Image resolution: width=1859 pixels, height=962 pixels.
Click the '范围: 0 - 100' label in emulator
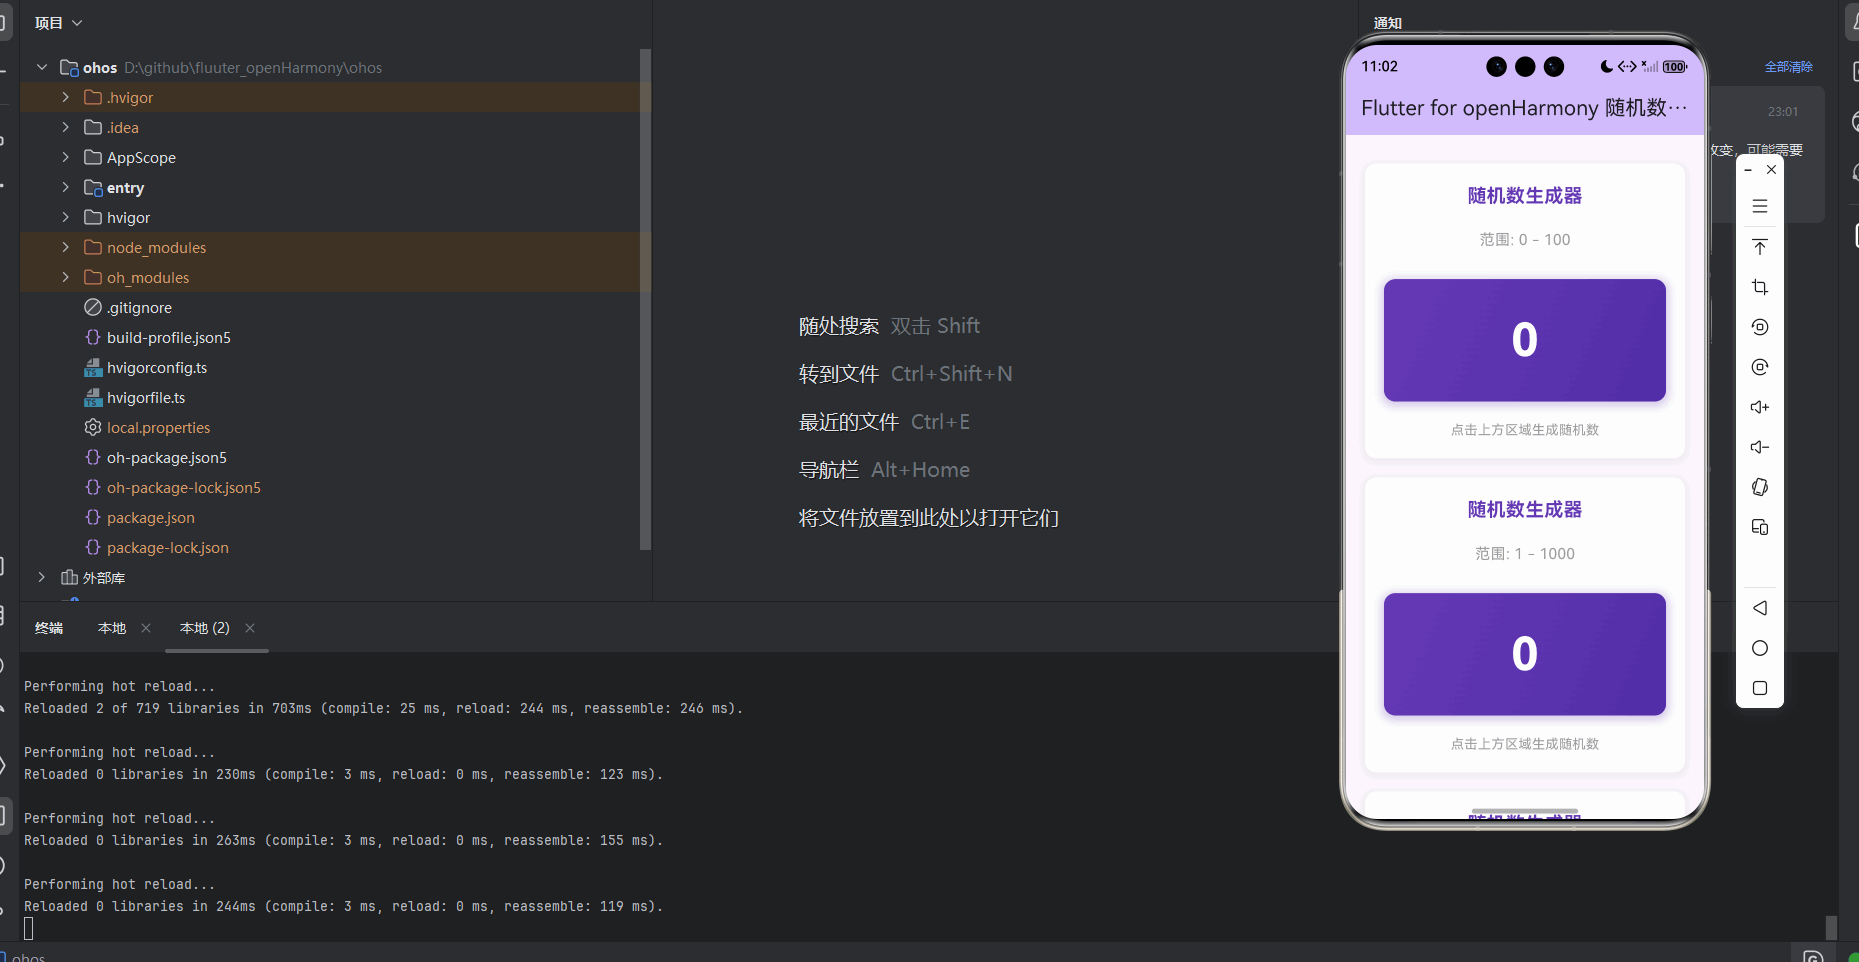coord(1525,240)
